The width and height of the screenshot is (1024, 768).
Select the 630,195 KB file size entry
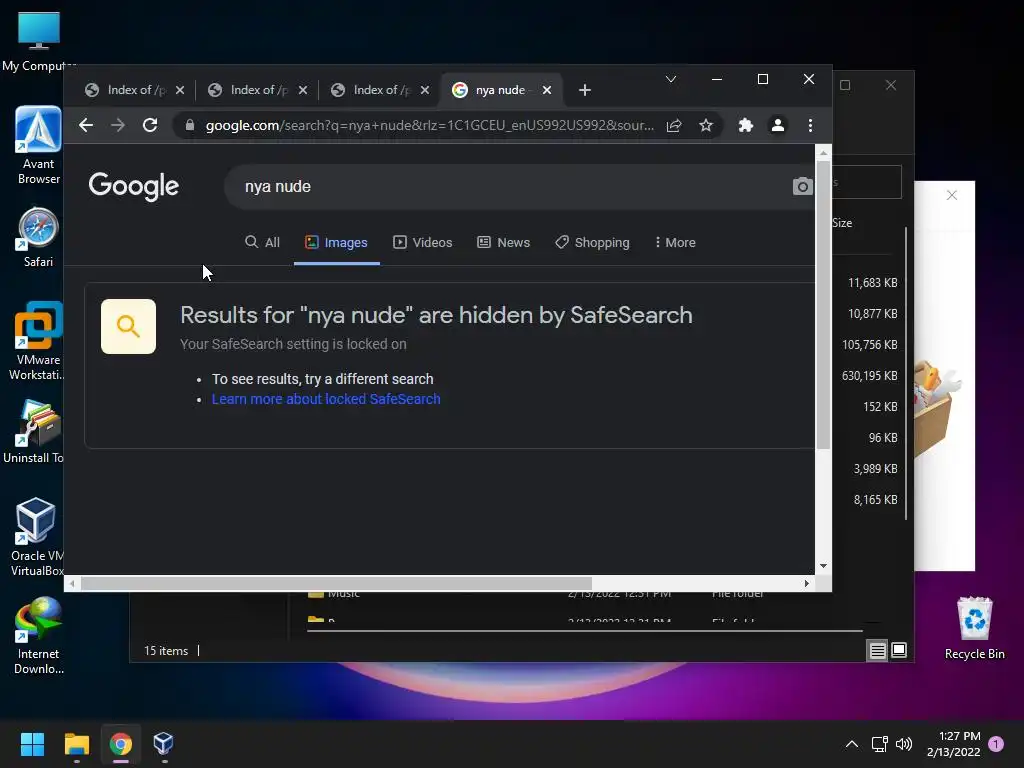pos(870,376)
